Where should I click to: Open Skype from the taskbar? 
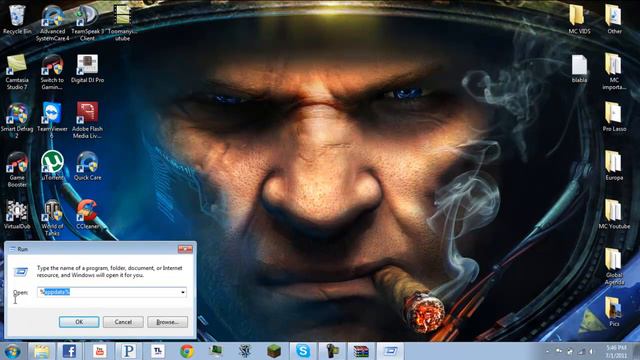coord(303,351)
